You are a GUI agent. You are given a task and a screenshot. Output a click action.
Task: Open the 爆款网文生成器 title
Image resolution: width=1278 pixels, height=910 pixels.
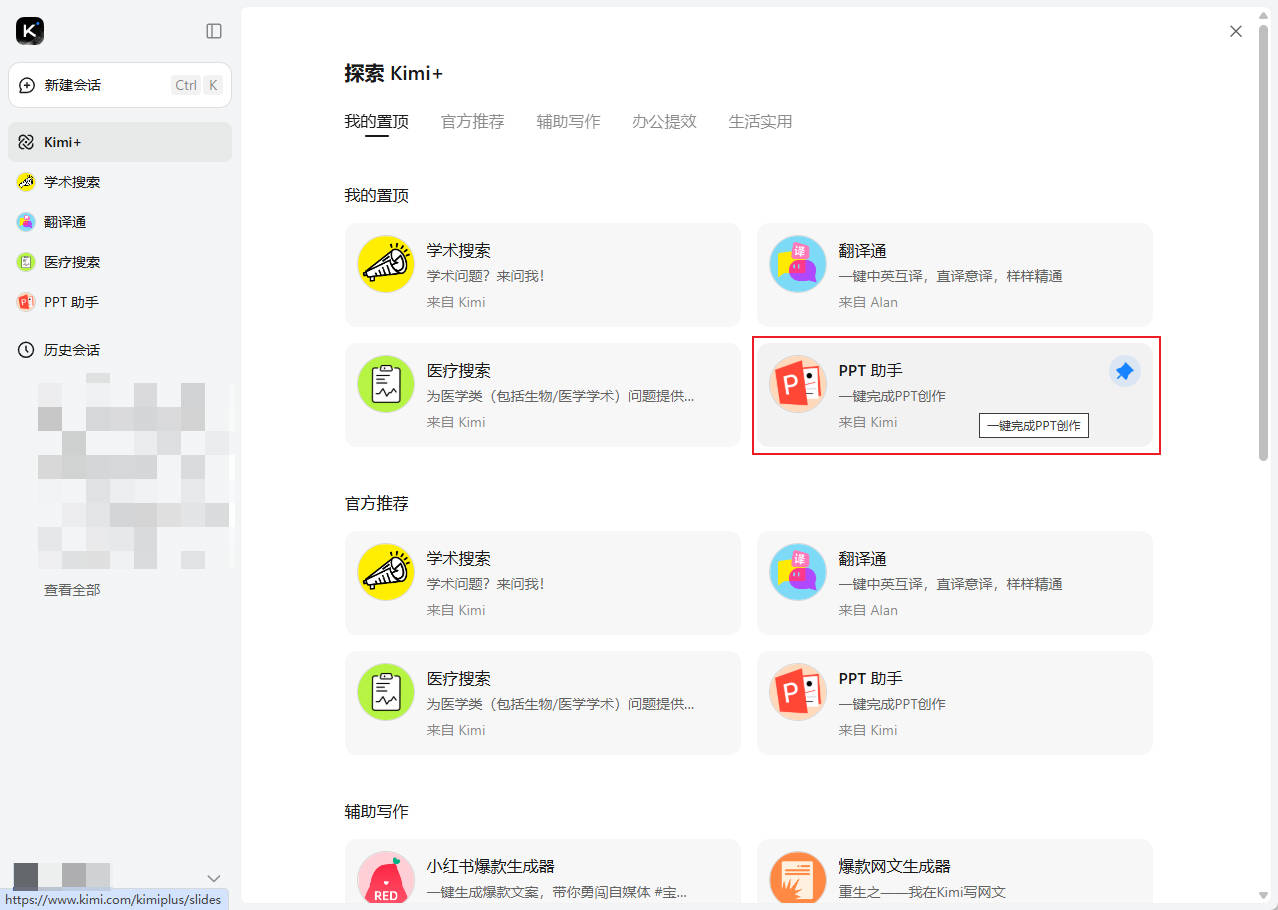pos(895,867)
